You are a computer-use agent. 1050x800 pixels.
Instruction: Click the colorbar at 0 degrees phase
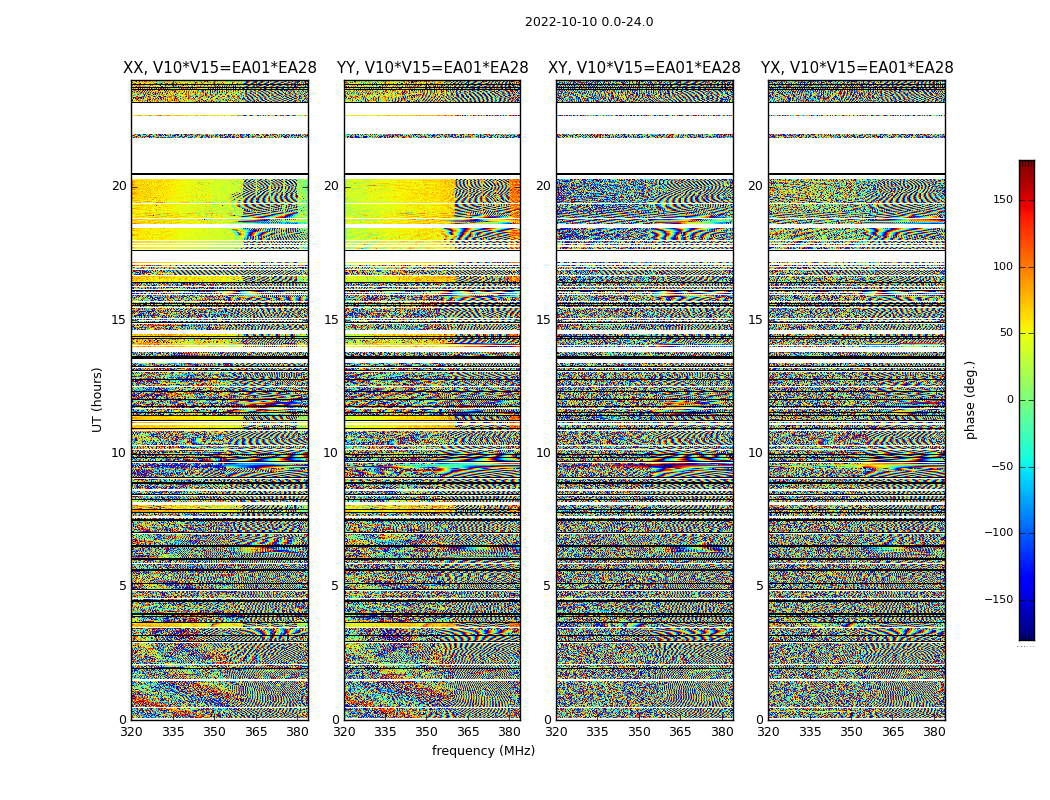tap(1027, 400)
